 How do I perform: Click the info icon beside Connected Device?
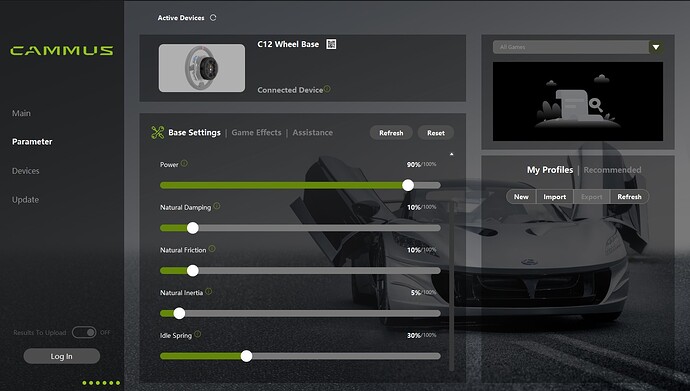click(x=327, y=88)
